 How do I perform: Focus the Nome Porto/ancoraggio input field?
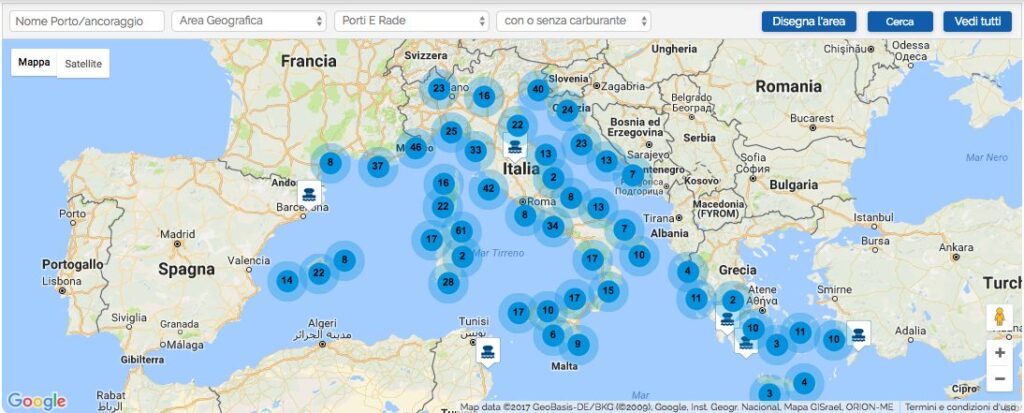[x=87, y=21]
